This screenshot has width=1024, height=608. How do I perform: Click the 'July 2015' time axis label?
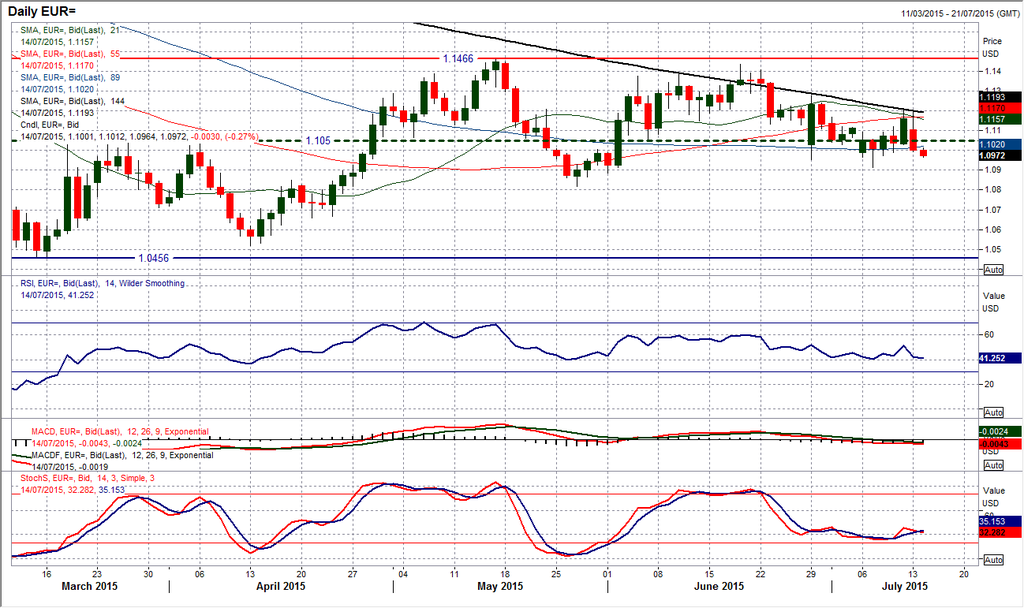[905, 586]
